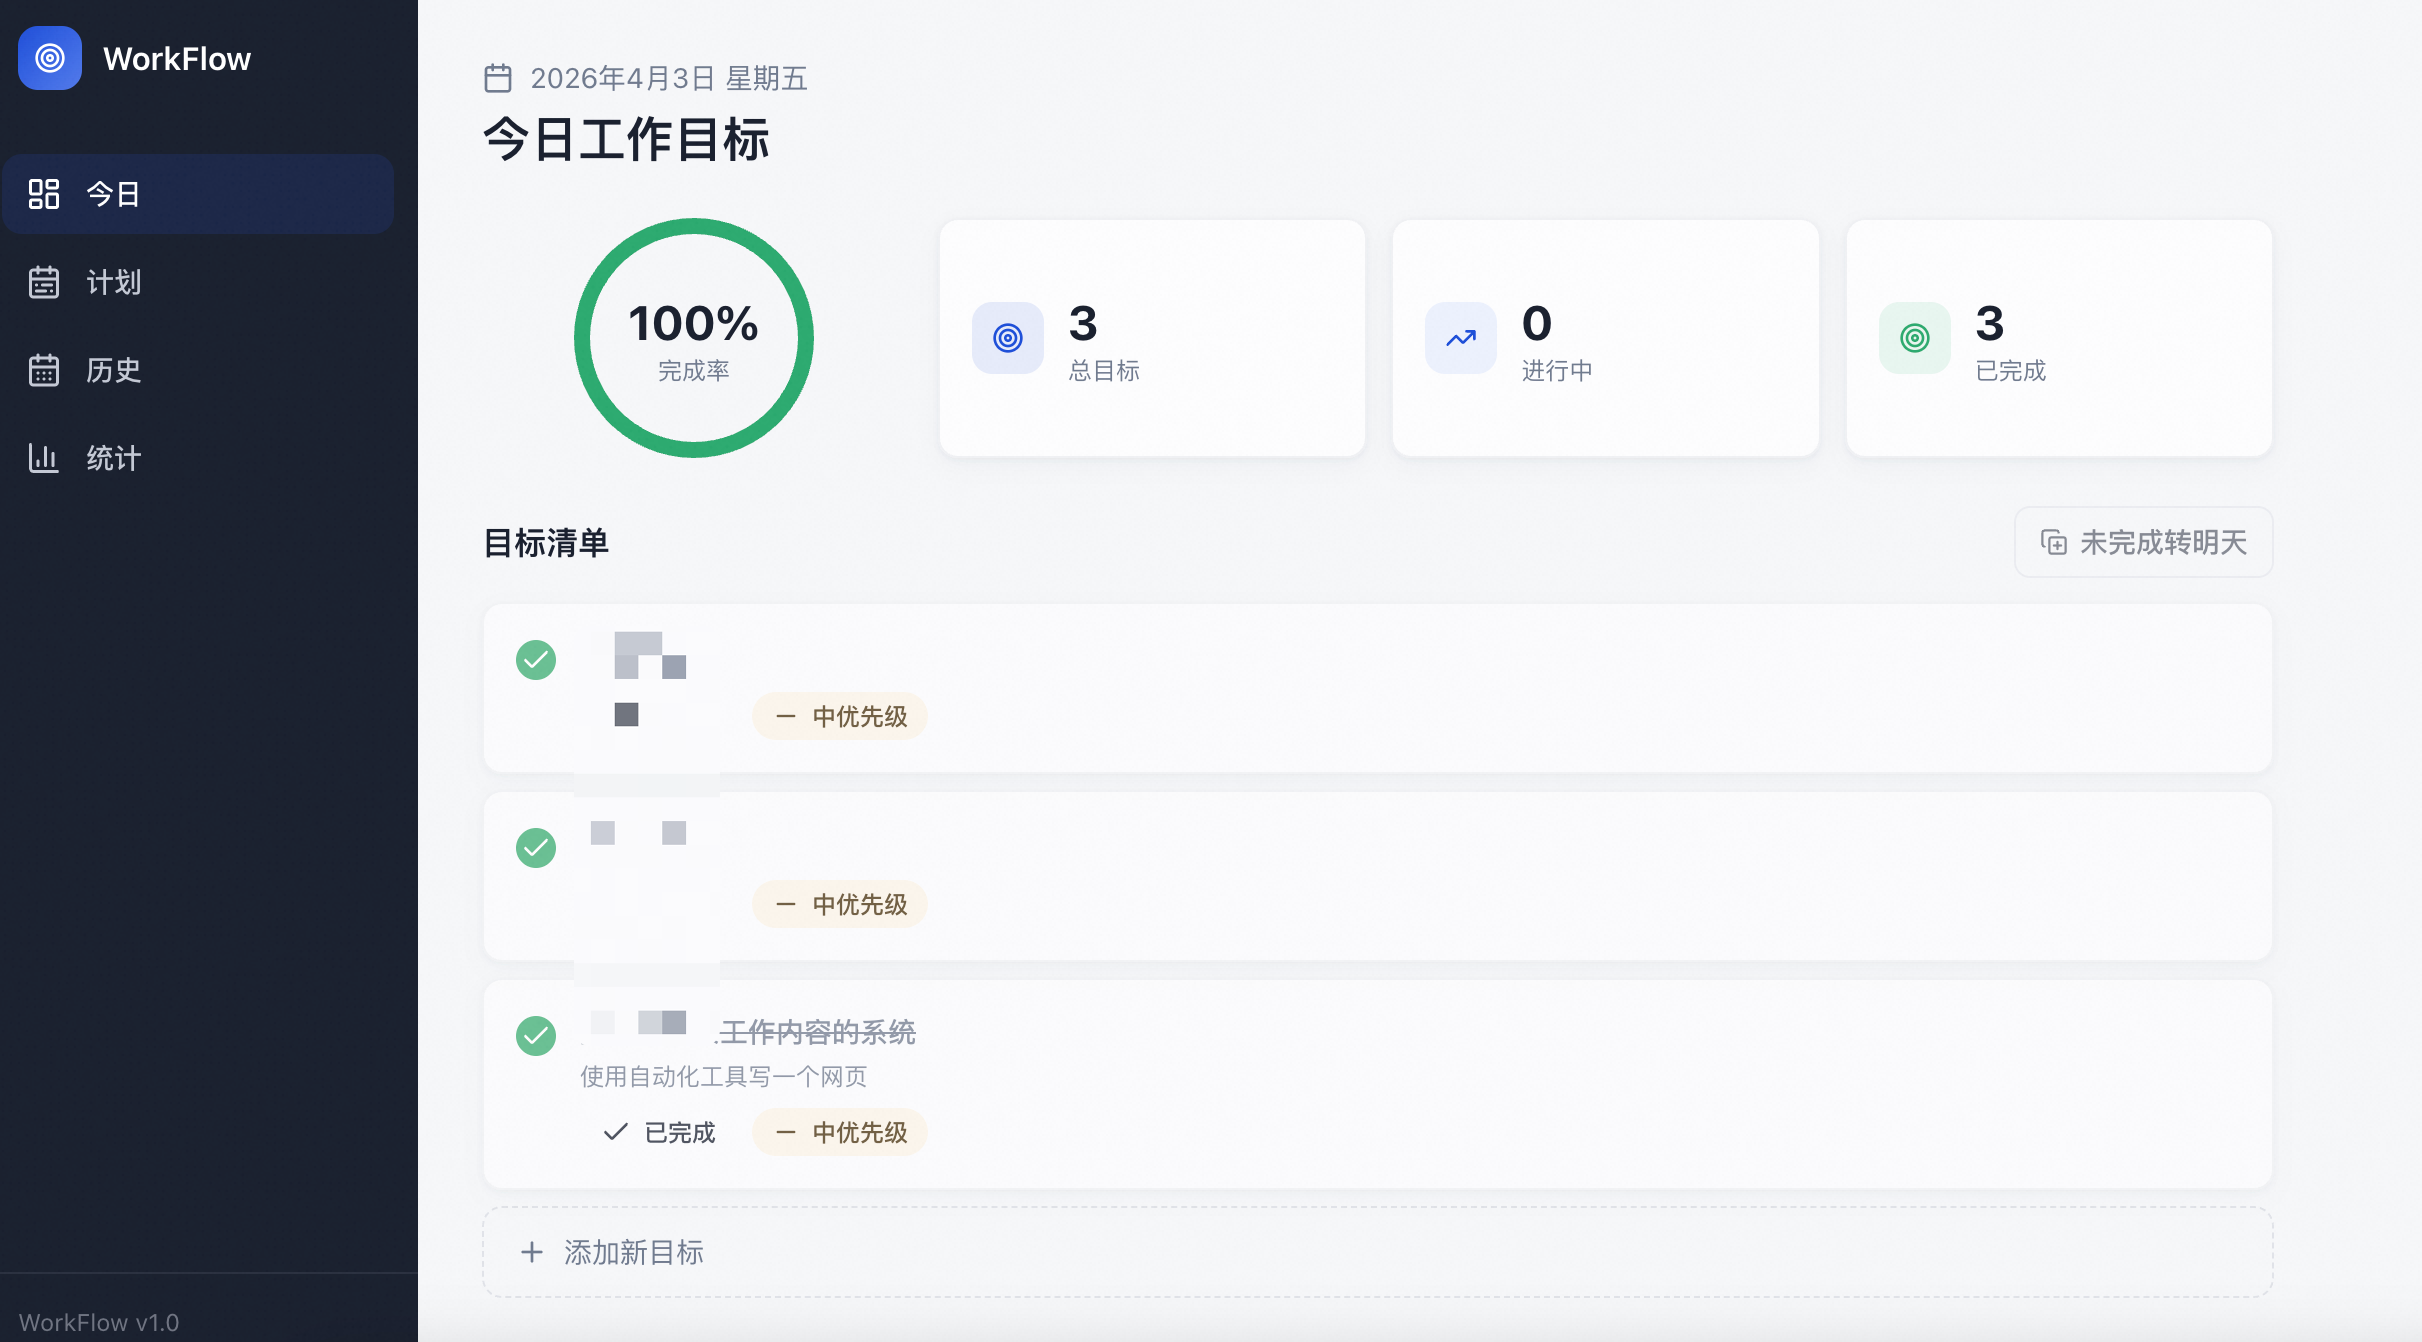Click the WorkFlow target logo icon
Screen dimensions: 2422x1342
[50, 58]
